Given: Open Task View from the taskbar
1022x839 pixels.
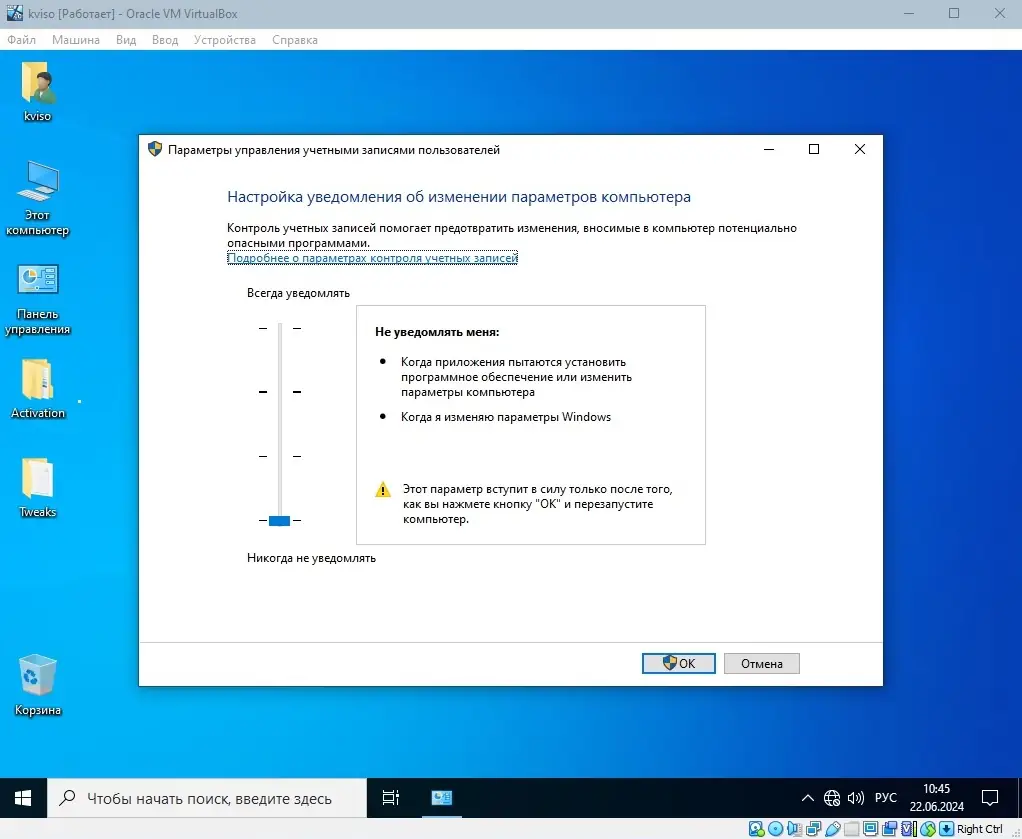Looking at the screenshot, I should 390,798.
